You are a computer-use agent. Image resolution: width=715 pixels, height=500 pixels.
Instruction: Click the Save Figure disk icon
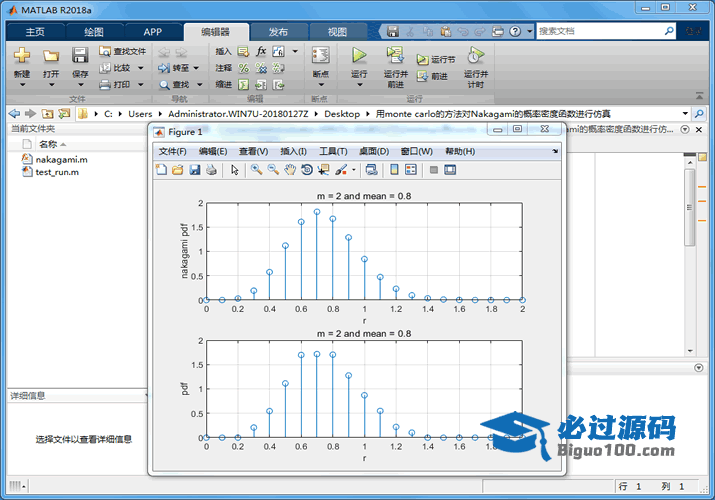click(195, 170)
